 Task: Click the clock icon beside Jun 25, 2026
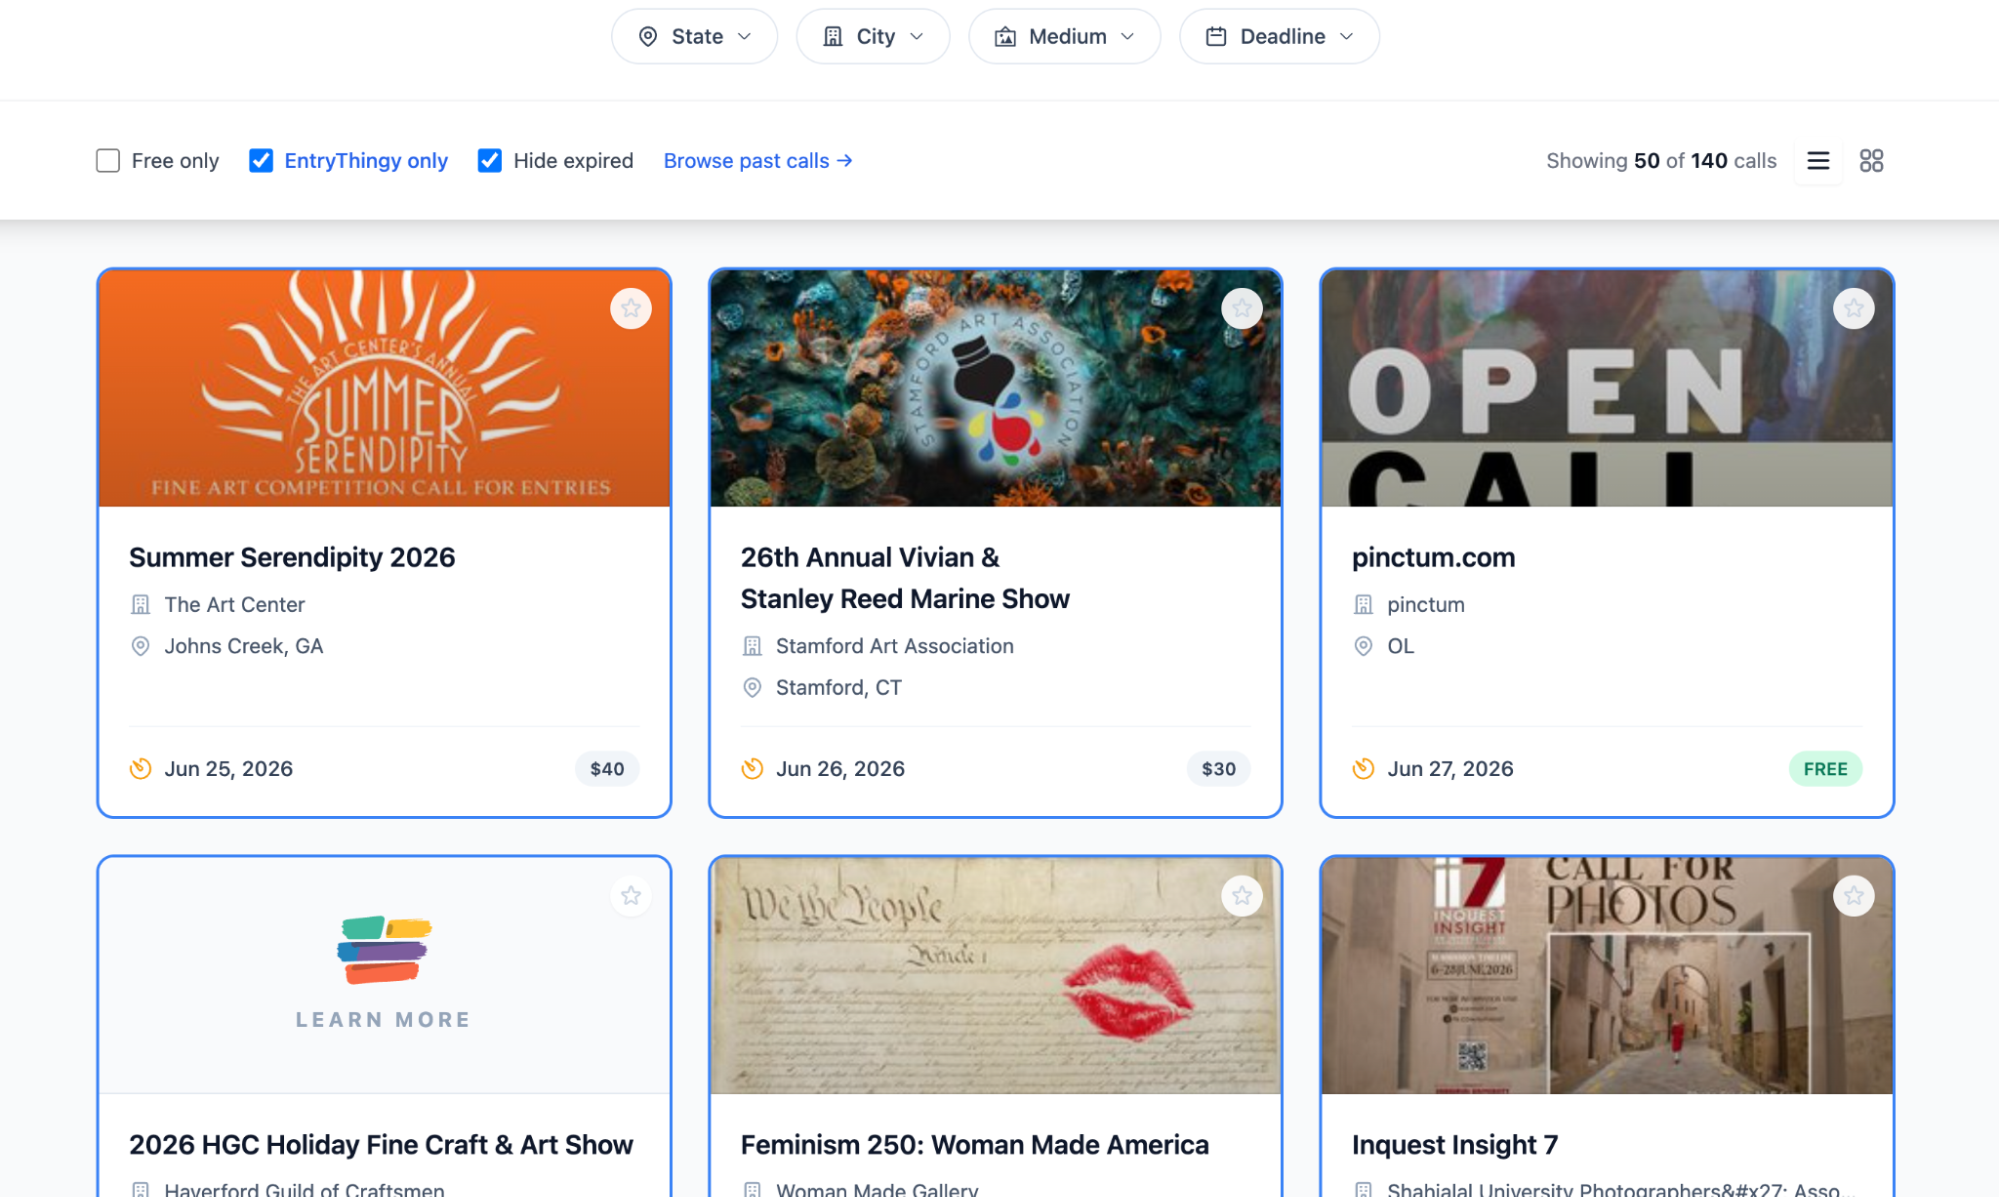(x=141, y=768)
